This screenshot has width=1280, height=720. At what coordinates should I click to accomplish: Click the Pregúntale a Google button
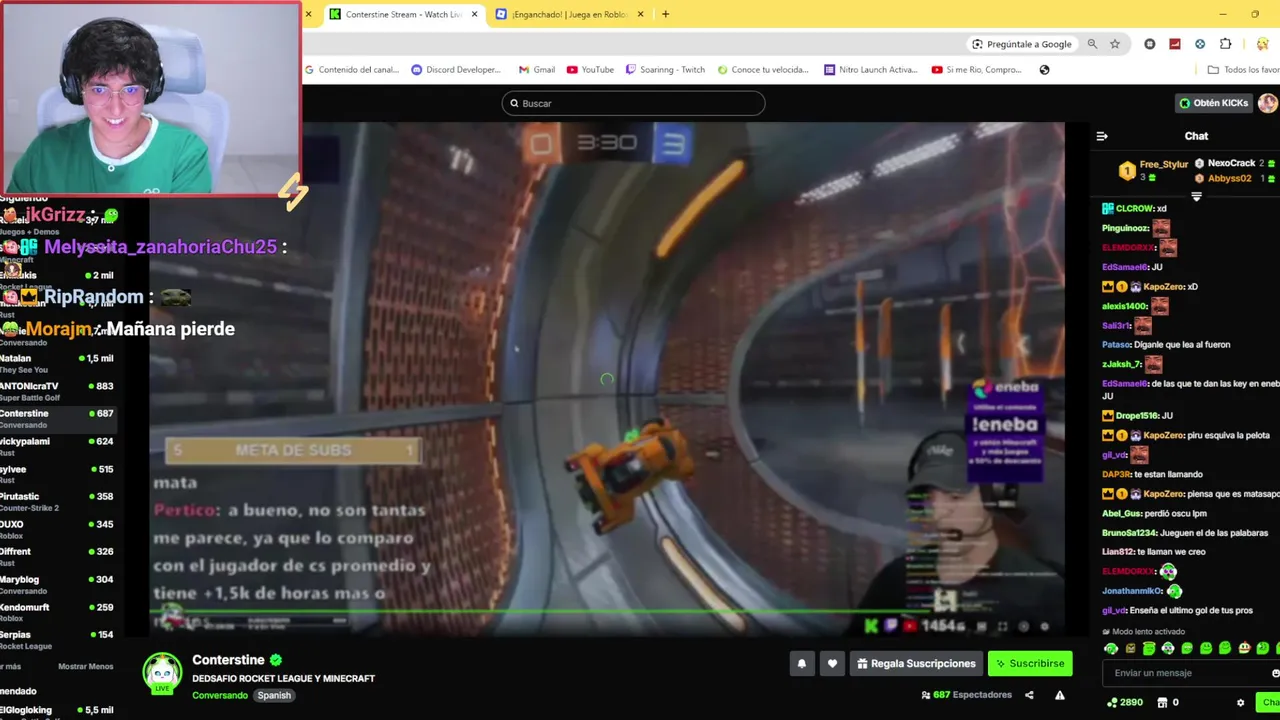coord(1021,44)
